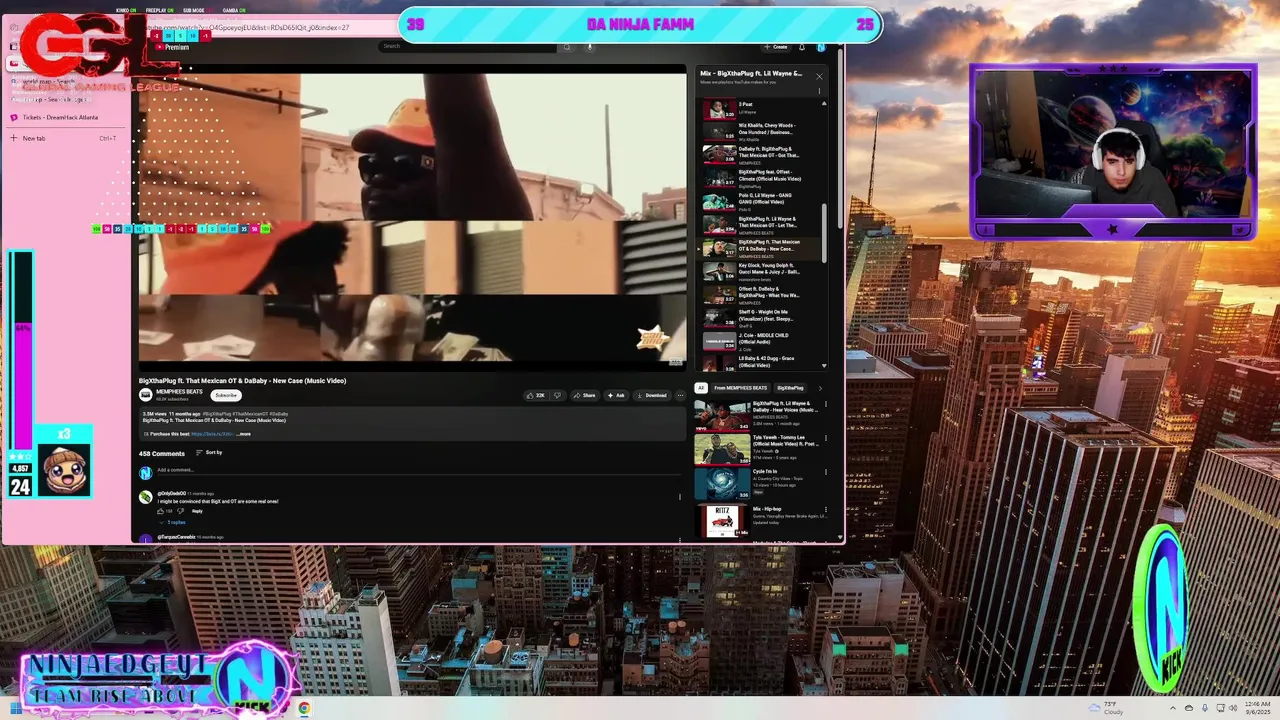Click the search magnifier button
Viewport: 1280px width, 720px height.
point(566,46)
